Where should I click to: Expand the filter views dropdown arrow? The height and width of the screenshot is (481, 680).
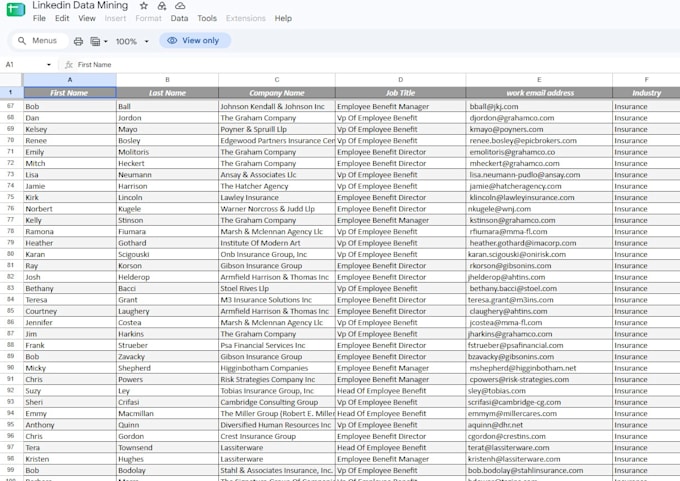point(105,41)
